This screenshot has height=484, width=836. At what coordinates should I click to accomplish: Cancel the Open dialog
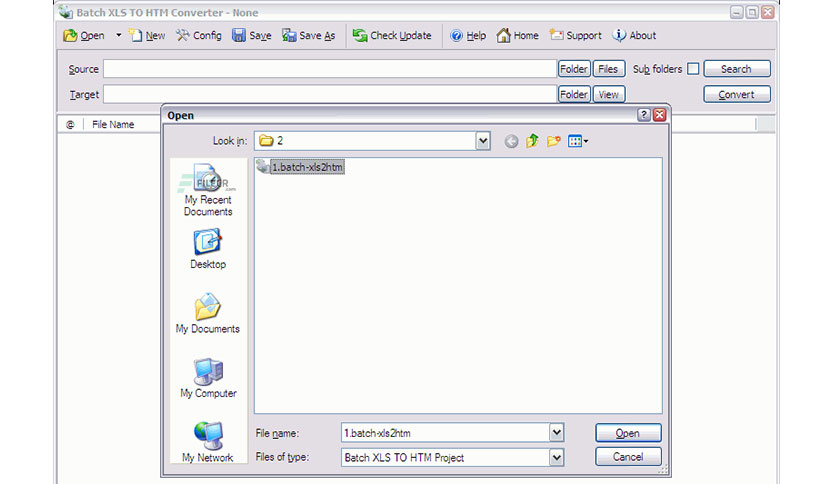pyautogui.click(x=628, y=457)
